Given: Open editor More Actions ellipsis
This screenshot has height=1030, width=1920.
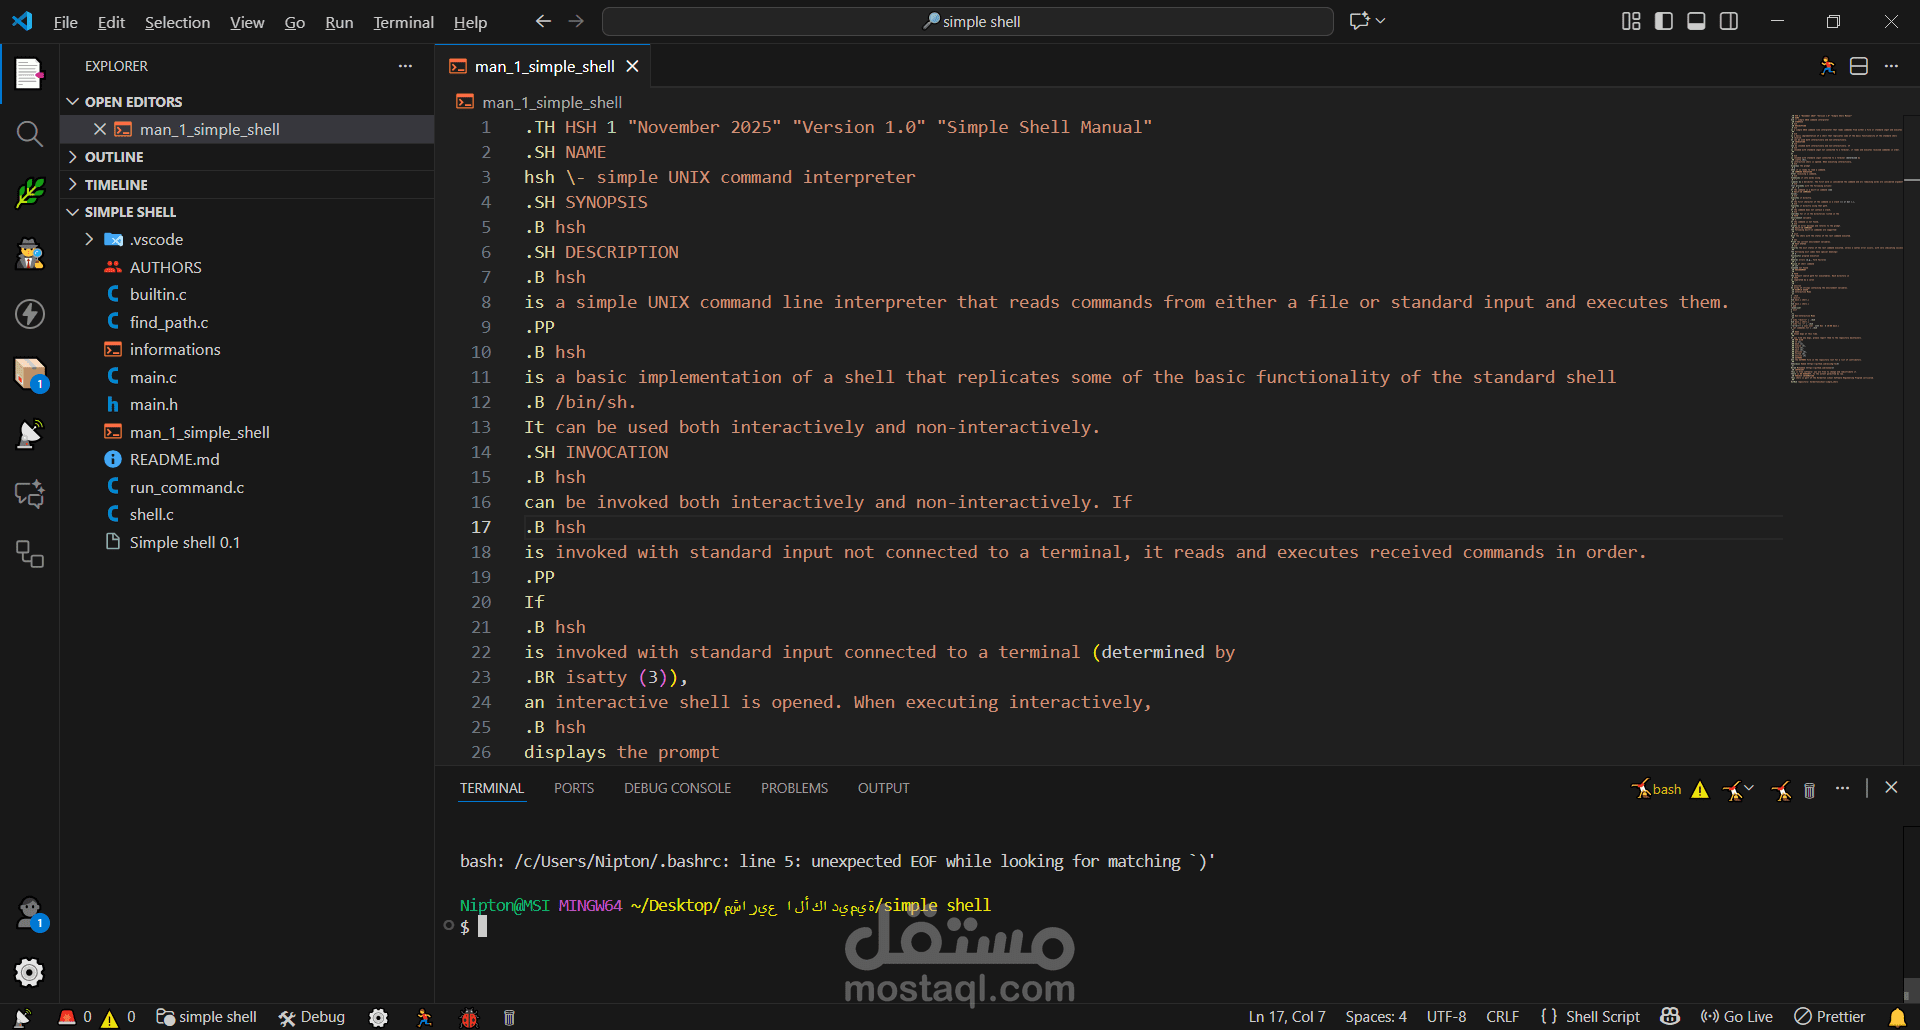Looking at the screenshot, I should [x=1891, y=66].
